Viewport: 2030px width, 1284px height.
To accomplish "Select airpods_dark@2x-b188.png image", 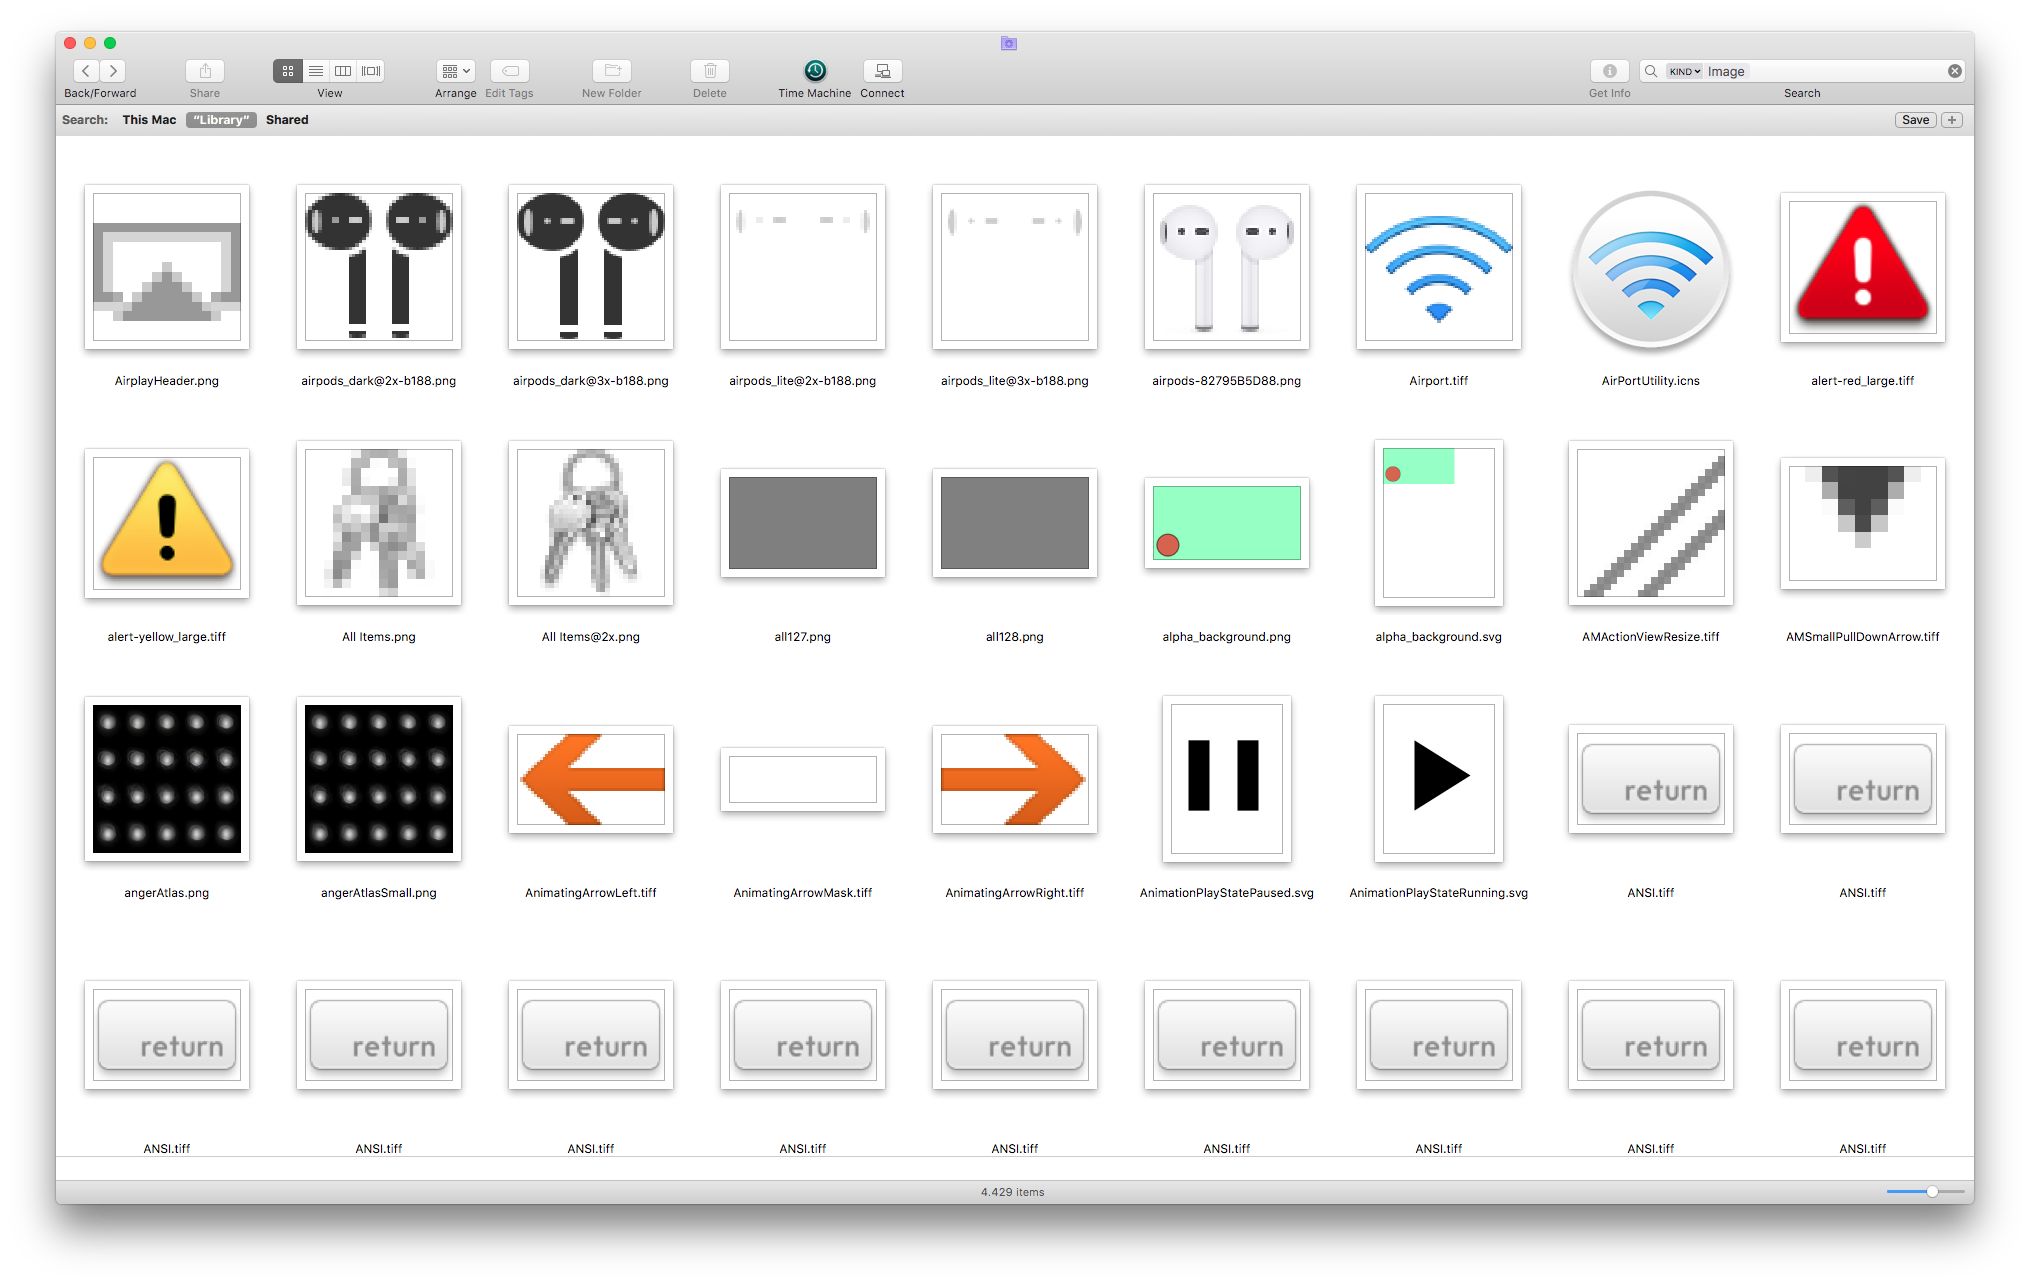I will tap(379, 267).
